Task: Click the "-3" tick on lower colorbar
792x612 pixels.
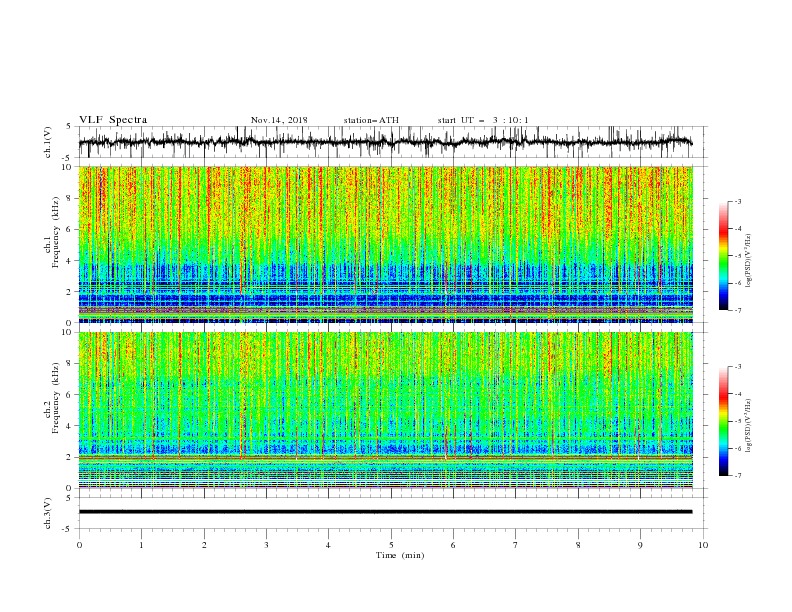Action: pyautogui.click(x=738, y=367)
